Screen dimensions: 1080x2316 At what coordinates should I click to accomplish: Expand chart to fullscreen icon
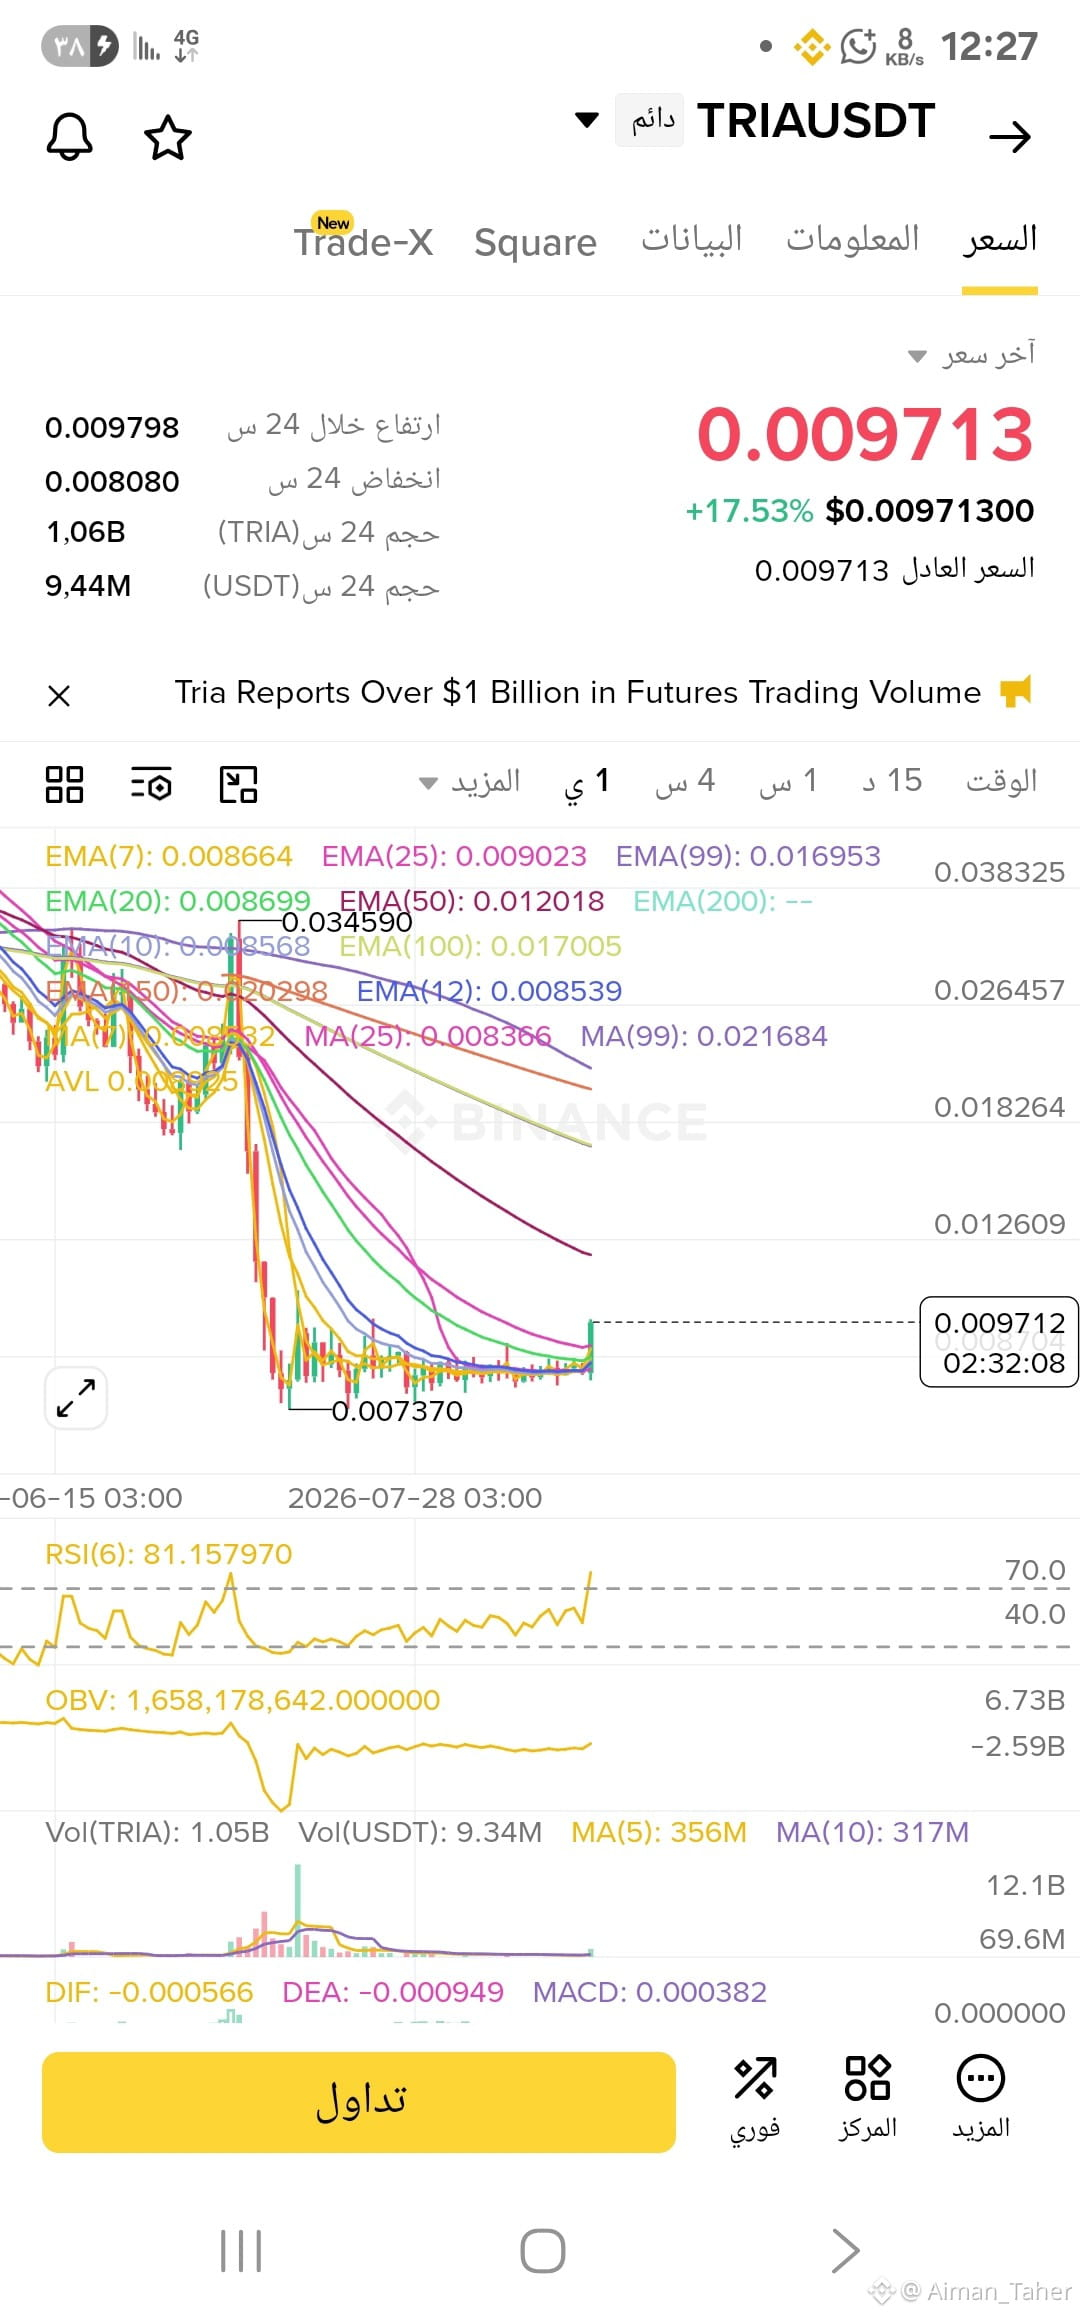point(76,1397)
